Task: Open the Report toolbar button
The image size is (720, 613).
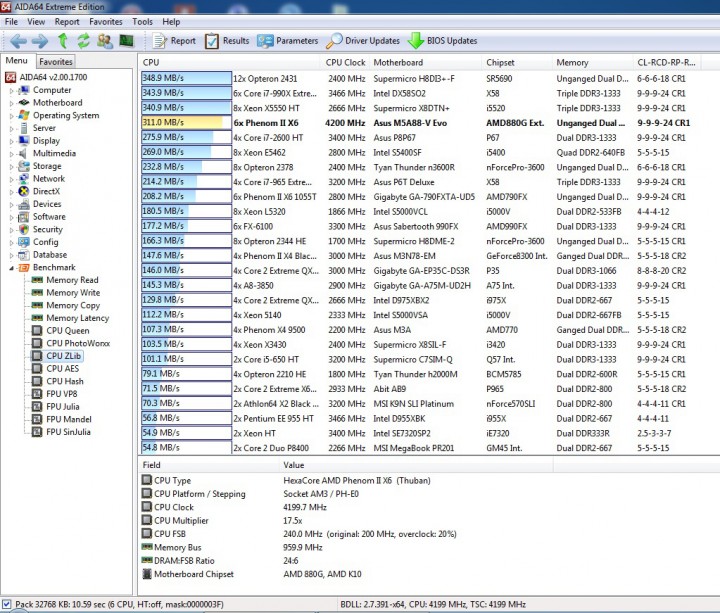Action: pyautogui.click(x=174, y=41)
